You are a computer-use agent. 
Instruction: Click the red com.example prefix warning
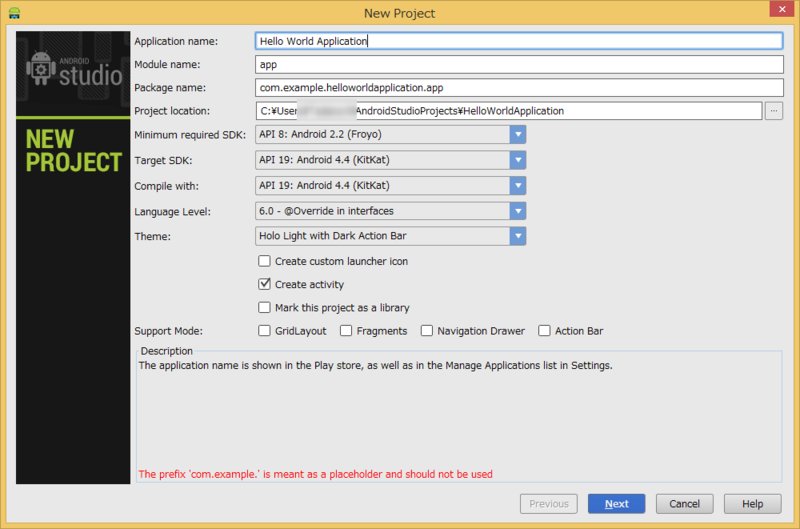point(315,474)
